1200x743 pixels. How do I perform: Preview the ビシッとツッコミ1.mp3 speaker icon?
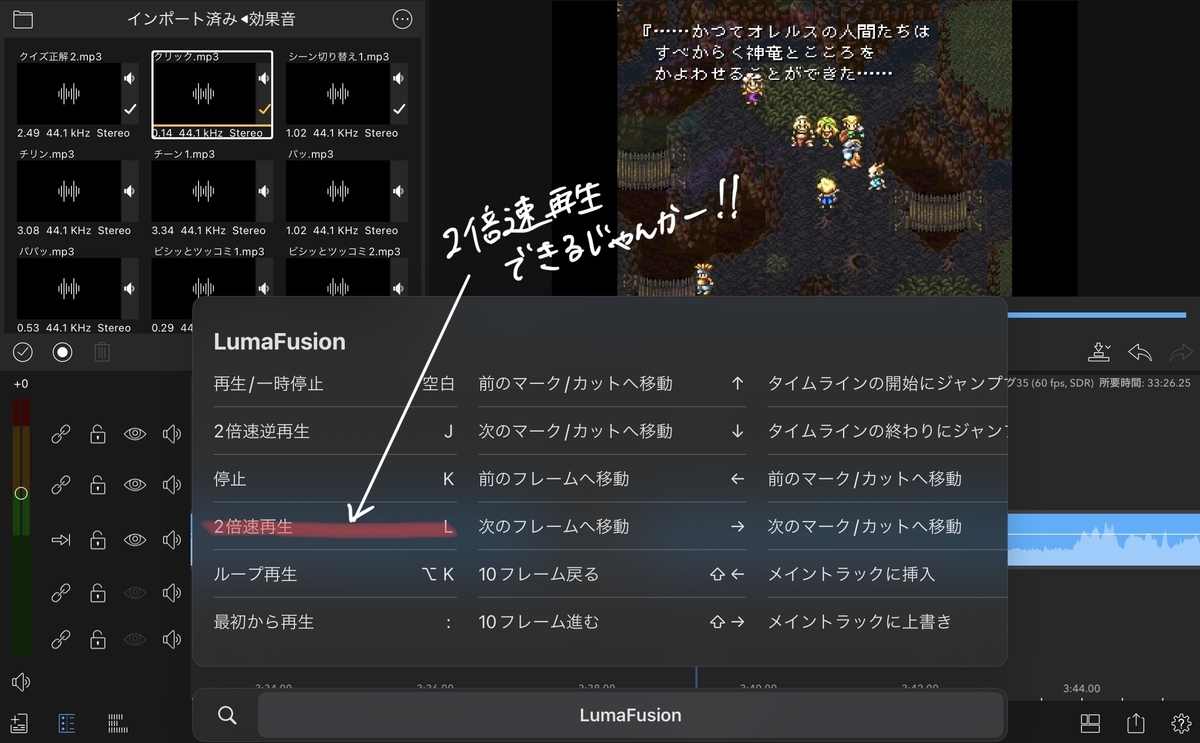pos(264,288)
